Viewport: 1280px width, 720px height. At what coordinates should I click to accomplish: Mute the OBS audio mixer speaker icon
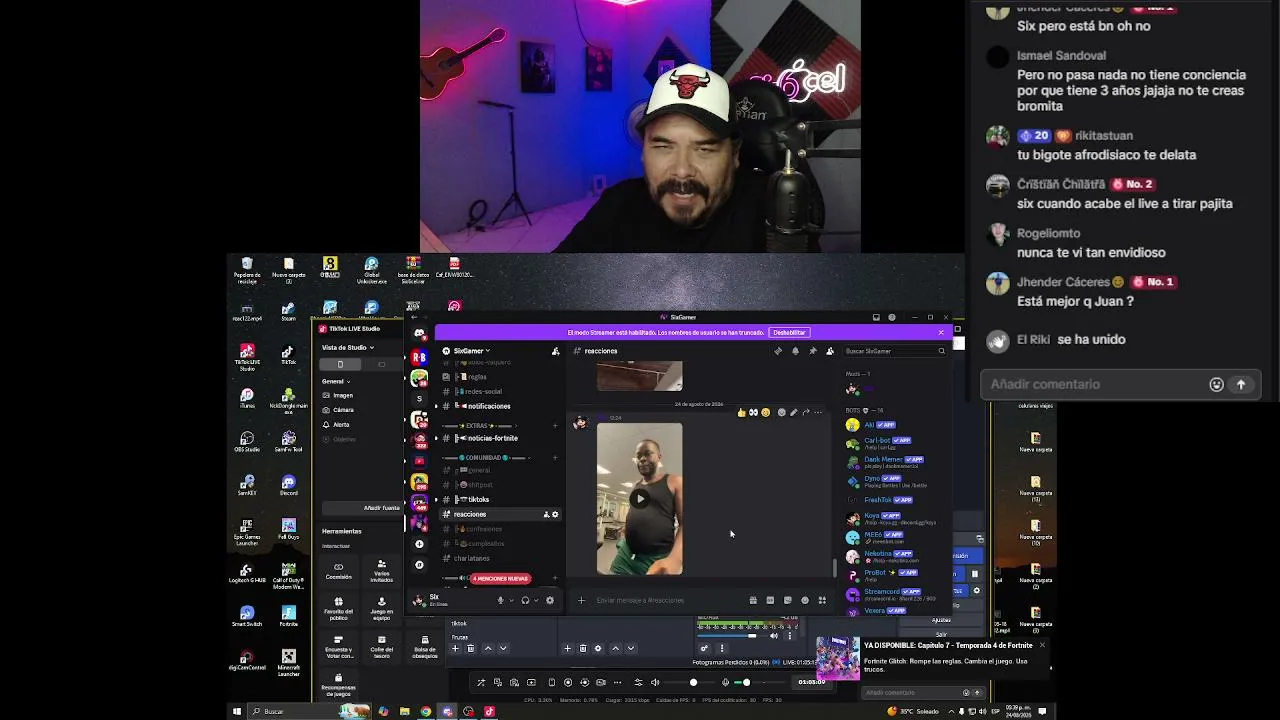tap(773, 636)
